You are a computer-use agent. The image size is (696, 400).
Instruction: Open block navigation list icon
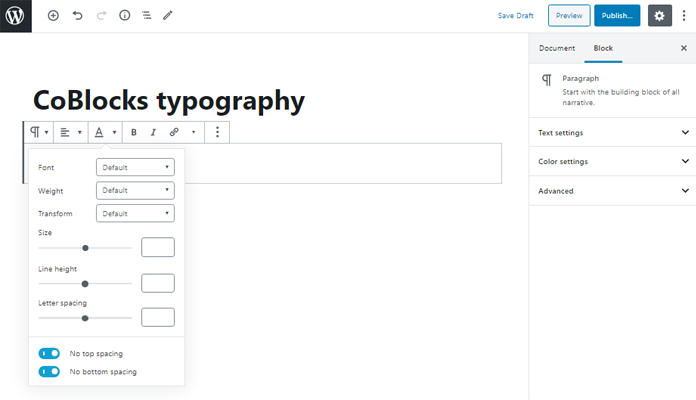[x=146, y=16]
